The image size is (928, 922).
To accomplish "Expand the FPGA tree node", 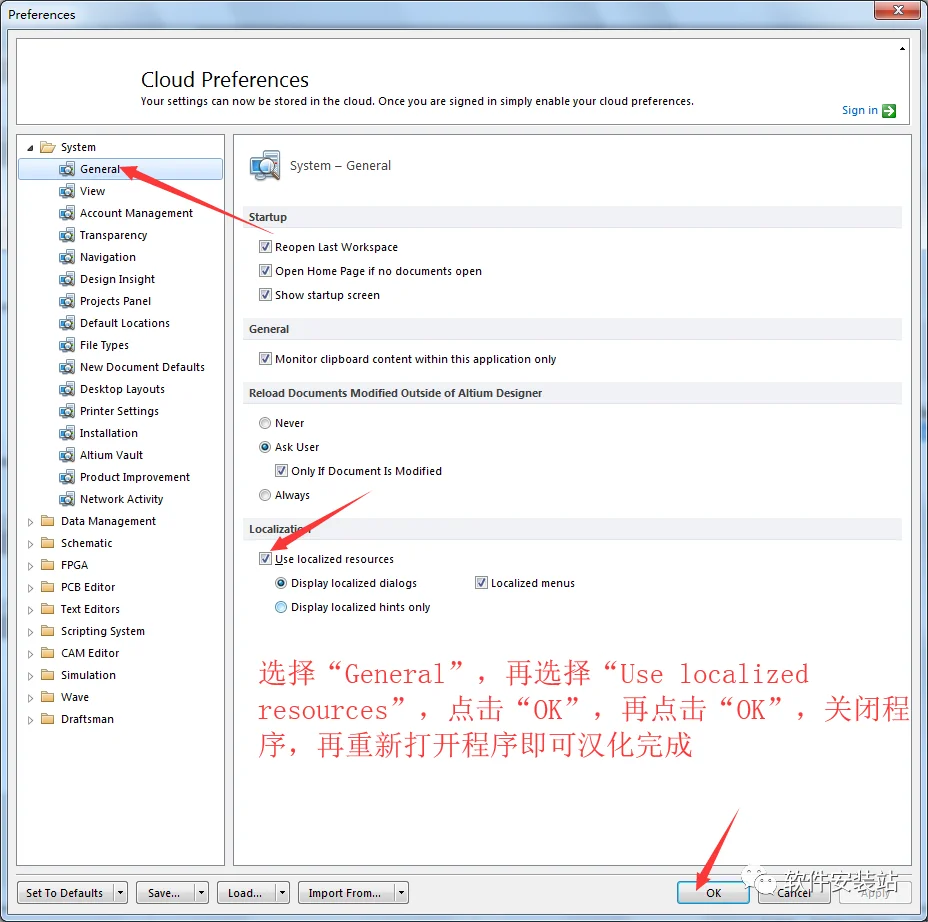I will click(x=30, y=566).
